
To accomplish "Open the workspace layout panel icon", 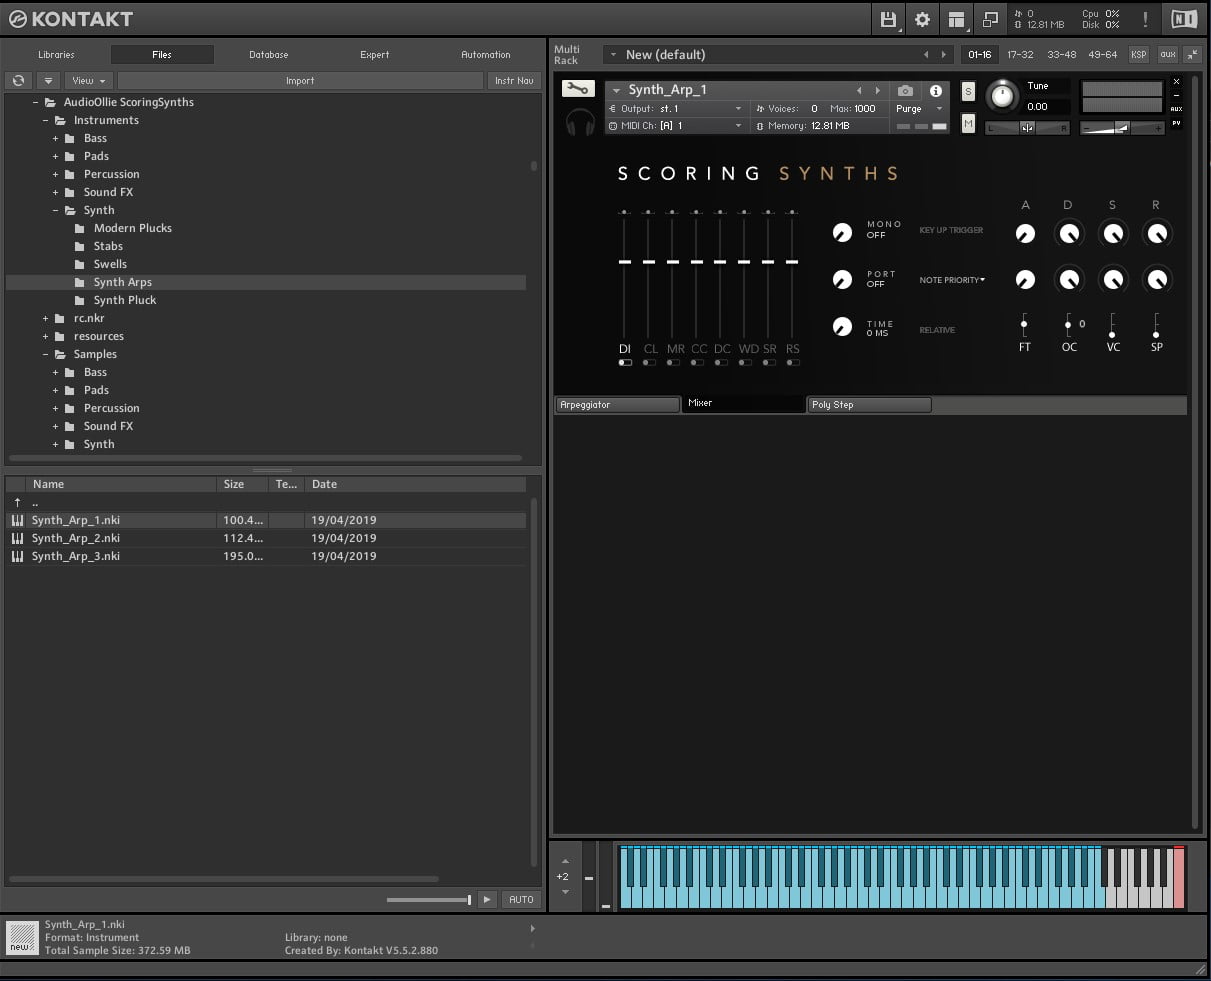I will [x=957, y=19].
